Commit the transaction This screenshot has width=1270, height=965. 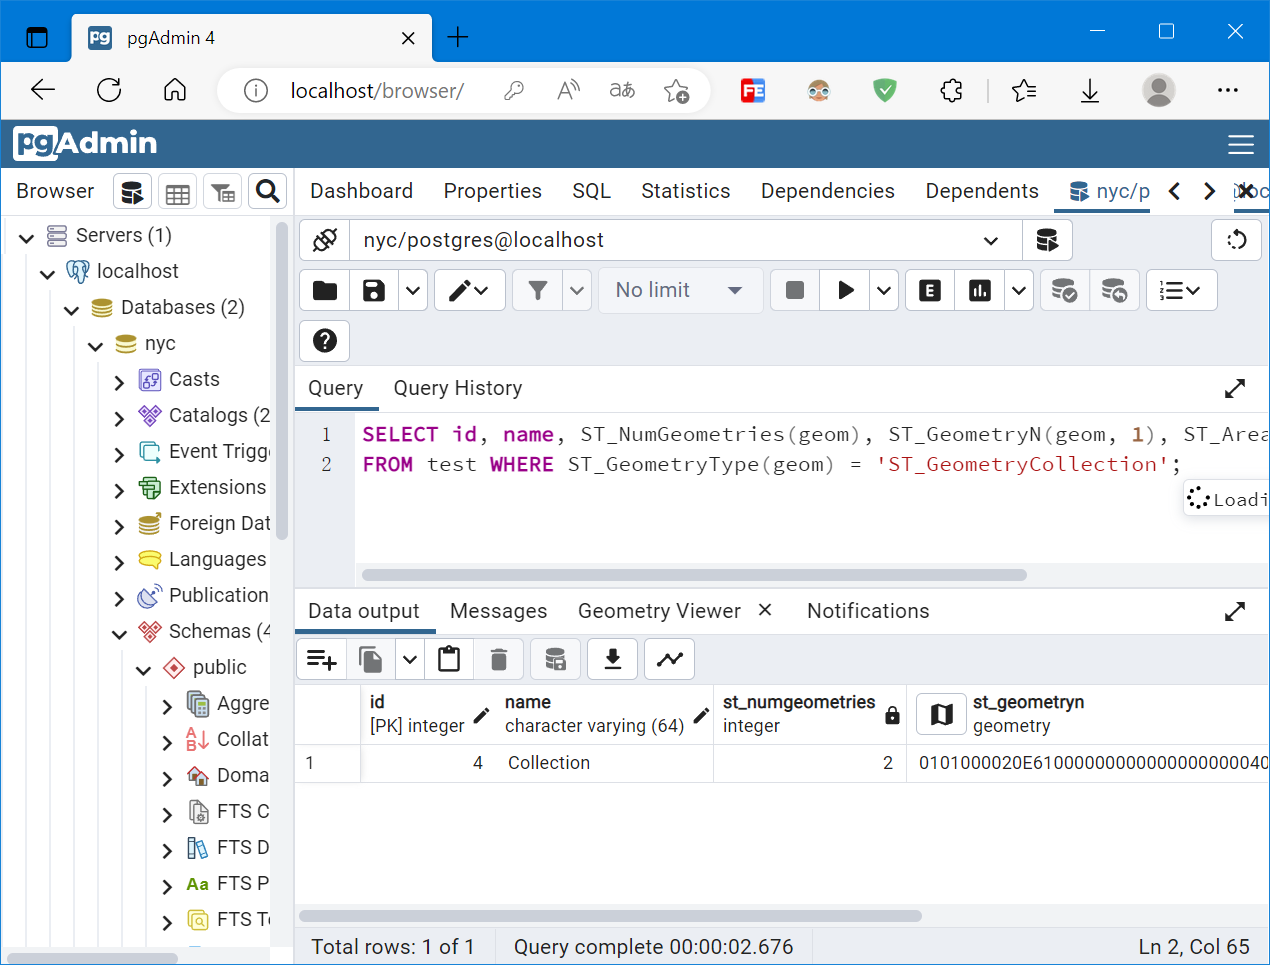coord(1065,291)
